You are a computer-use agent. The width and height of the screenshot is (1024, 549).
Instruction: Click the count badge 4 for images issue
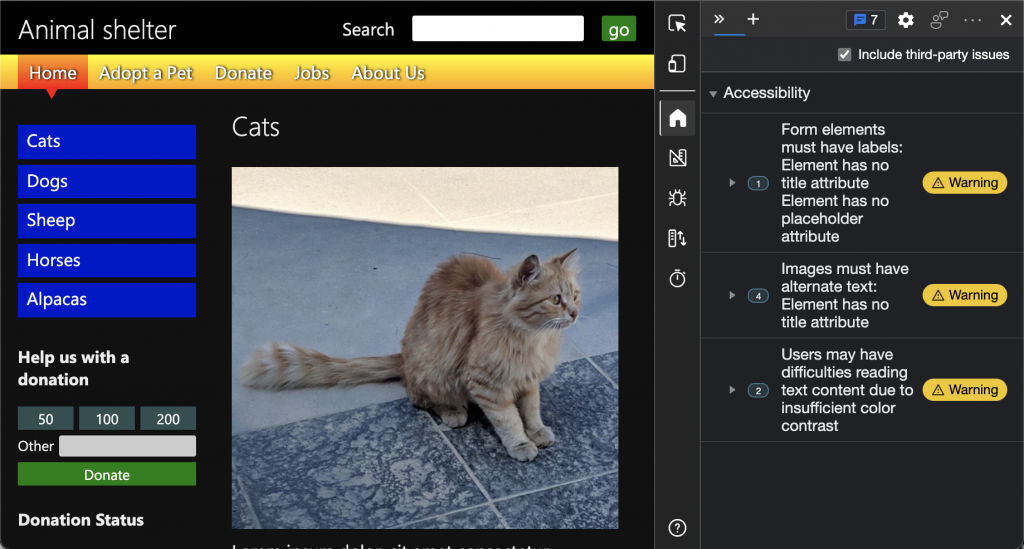coord(758,296)
